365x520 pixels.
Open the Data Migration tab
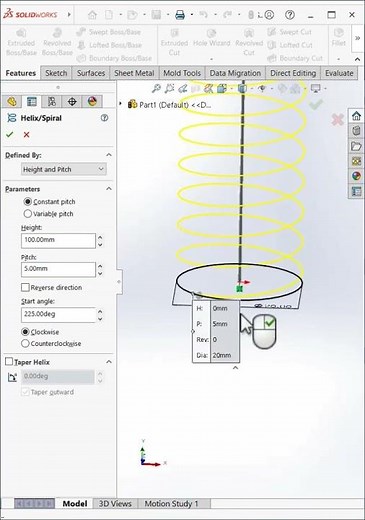click(235, 73)
